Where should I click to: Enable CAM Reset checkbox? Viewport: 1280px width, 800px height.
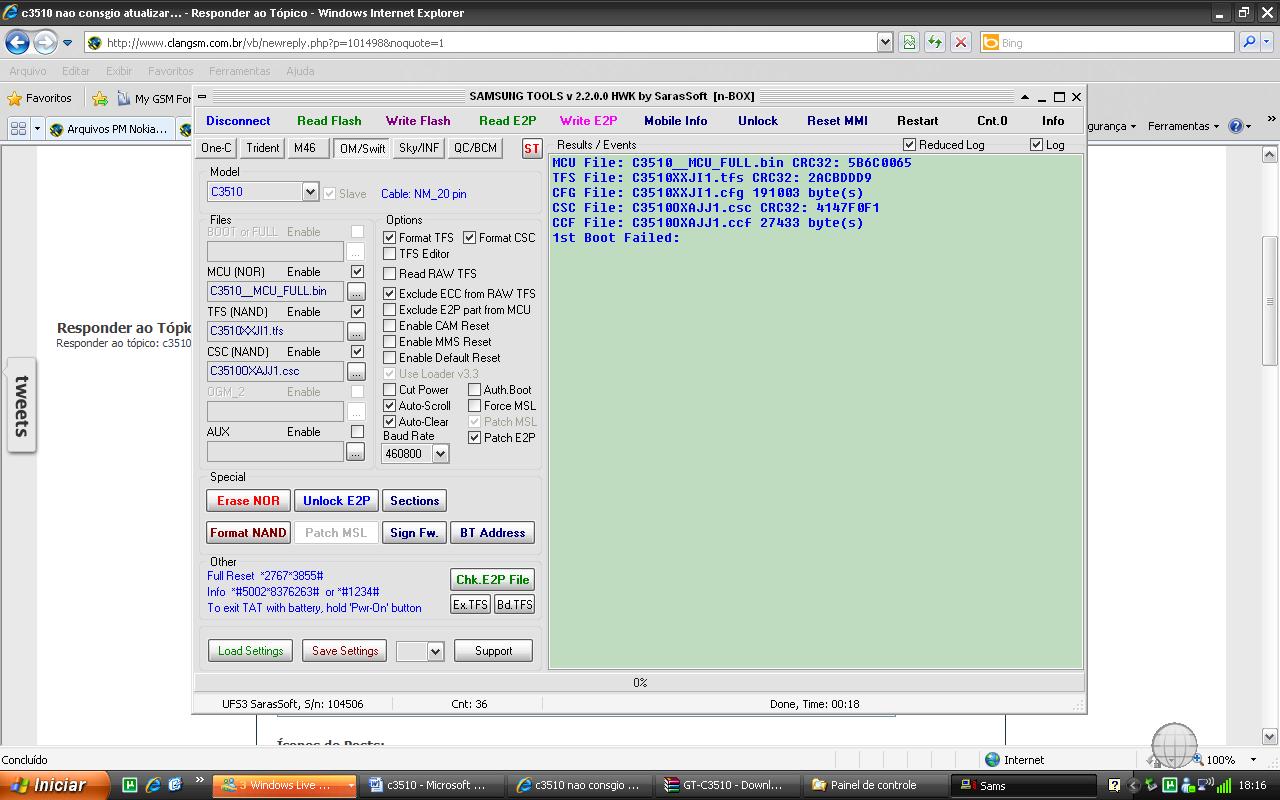point(390,326)
